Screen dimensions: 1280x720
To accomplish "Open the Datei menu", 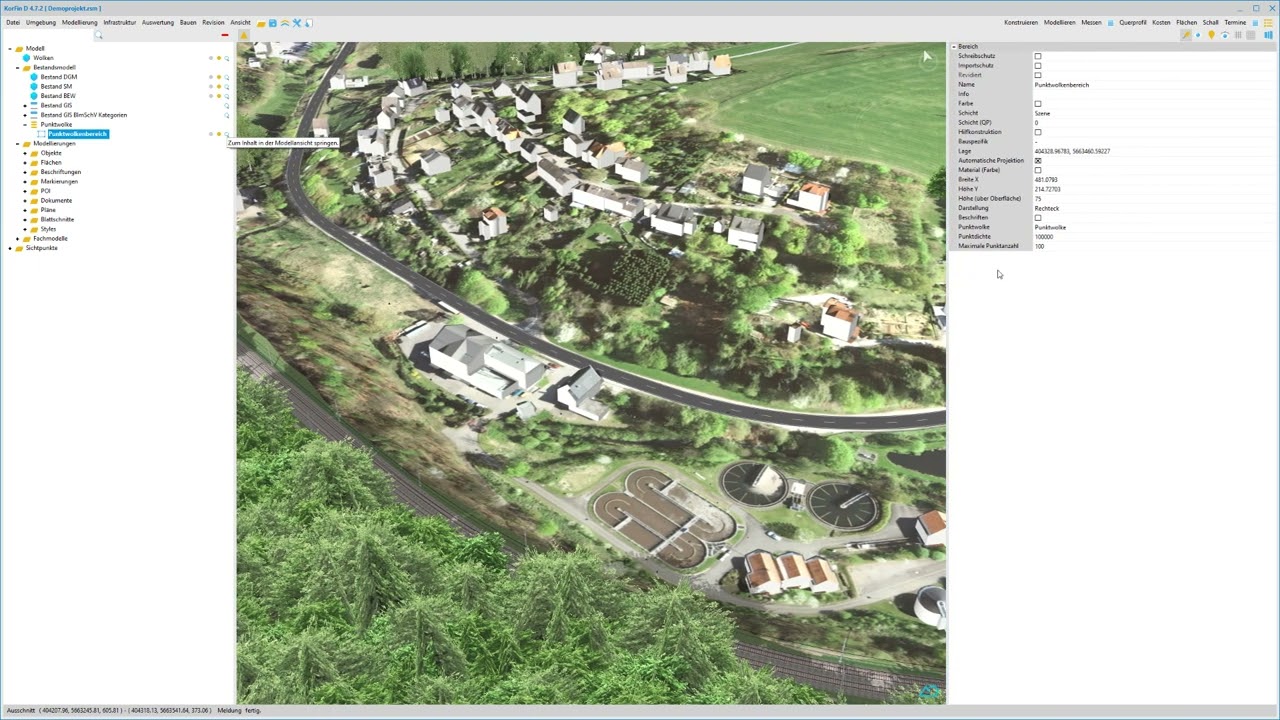I will pos(13,22).
